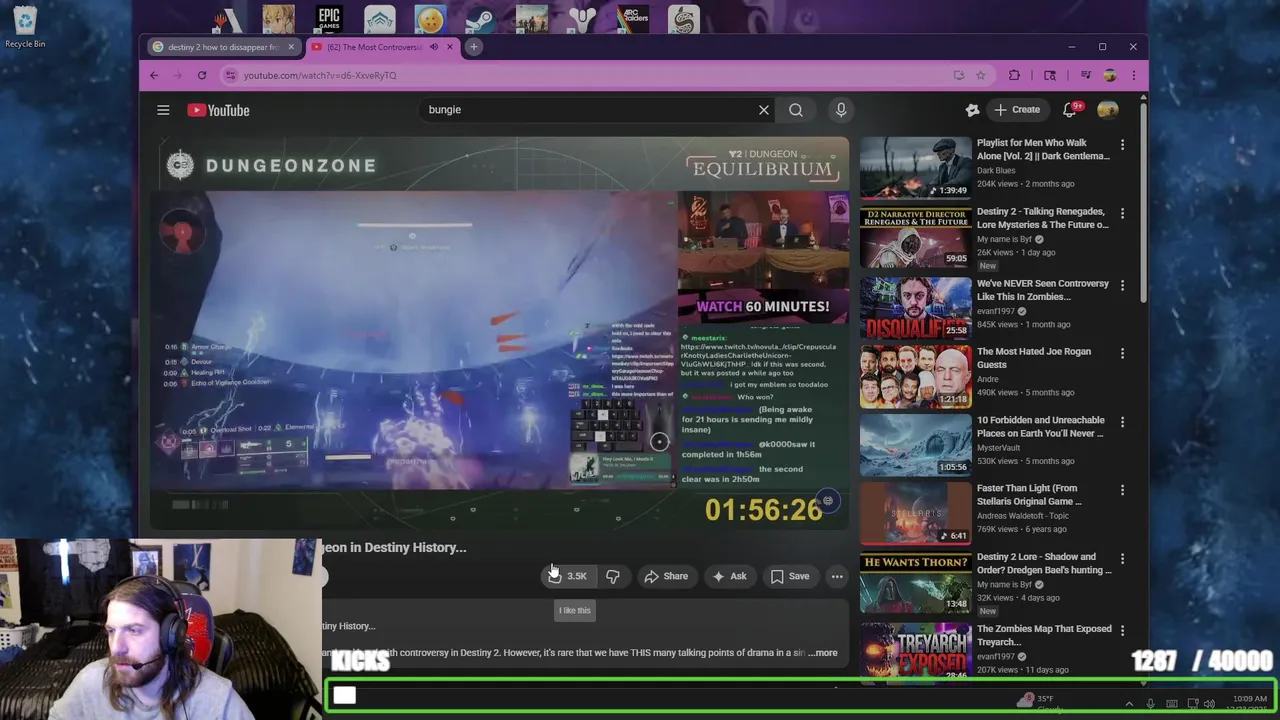This screenshot has width=1280, height=720.
Task: Open options menu for 'NEVER Seen Controversy' video
Action: pos(1122,285)
